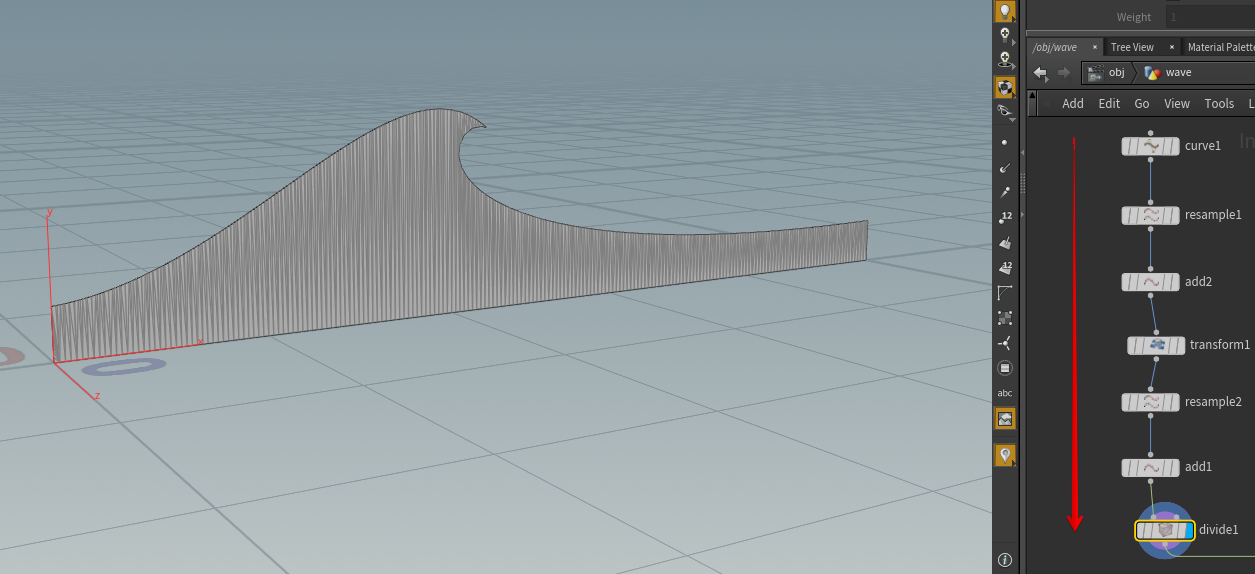Open the Add menu in network editor
This screenshot has width=1255, height=574.
click(1073, 103)
